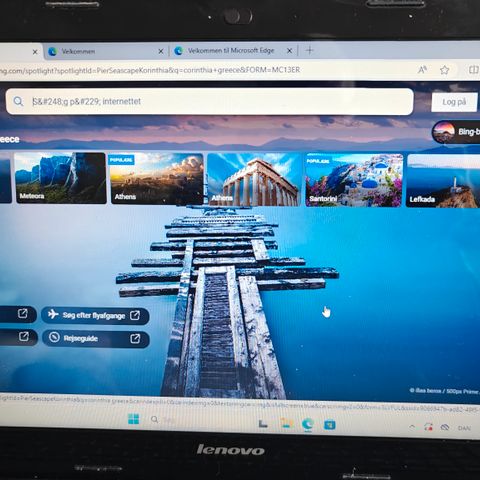Screen dimensions: 480x480
Task: Switch to Velkommen til Microsoft Edge tab
Action: [231, 51]
